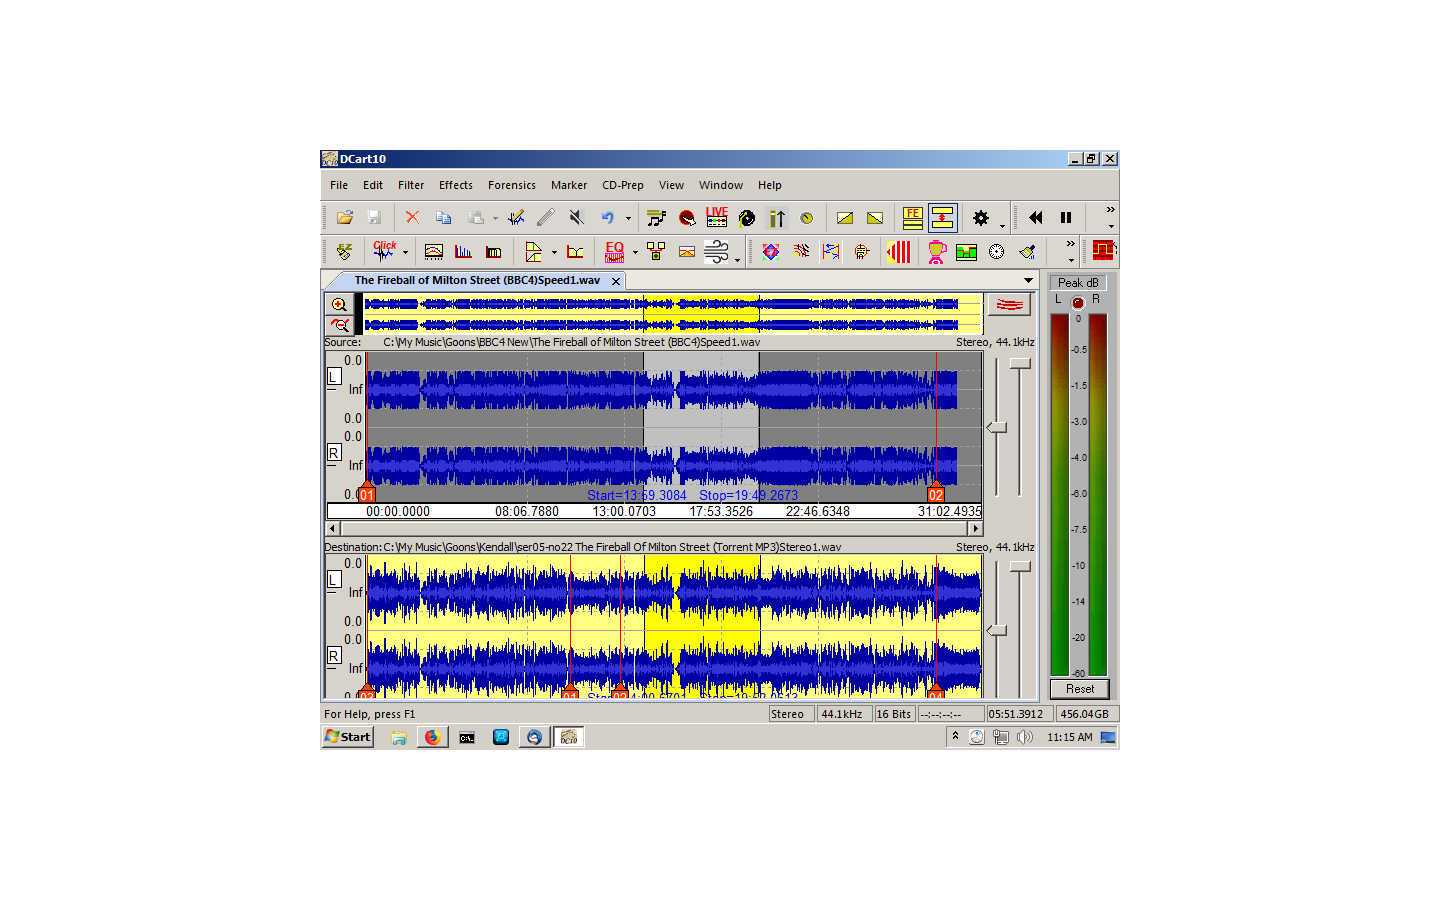The width and height of the screenshot is (1440, 900).
Task: Open the file tab list dropdown arrow
Action: (1028, 280)
